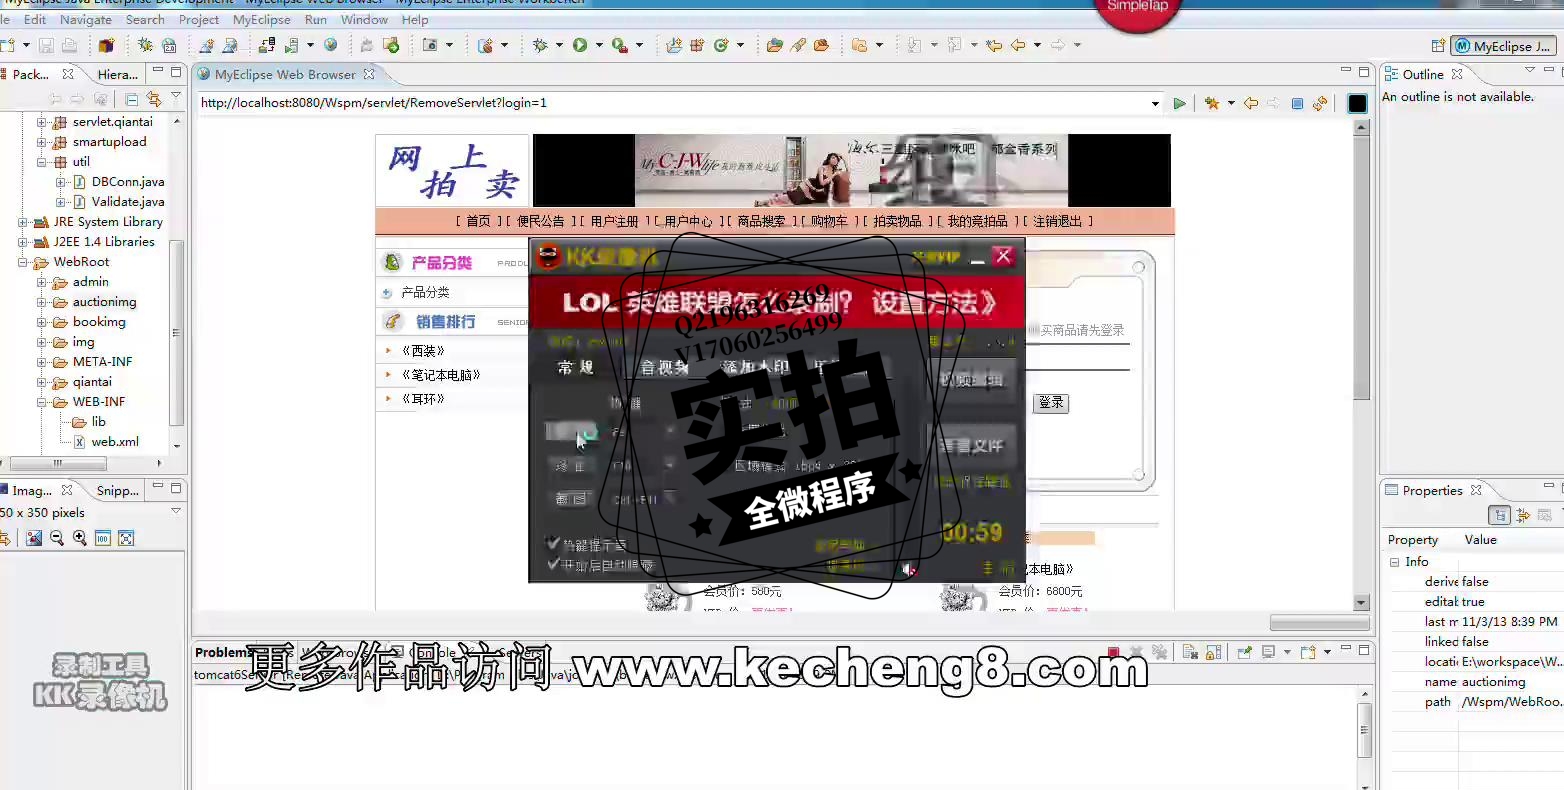Click Link with Editor icon in Package Explorer
This screenshot has width=1564, height=790.
click(x=154, y=99)
